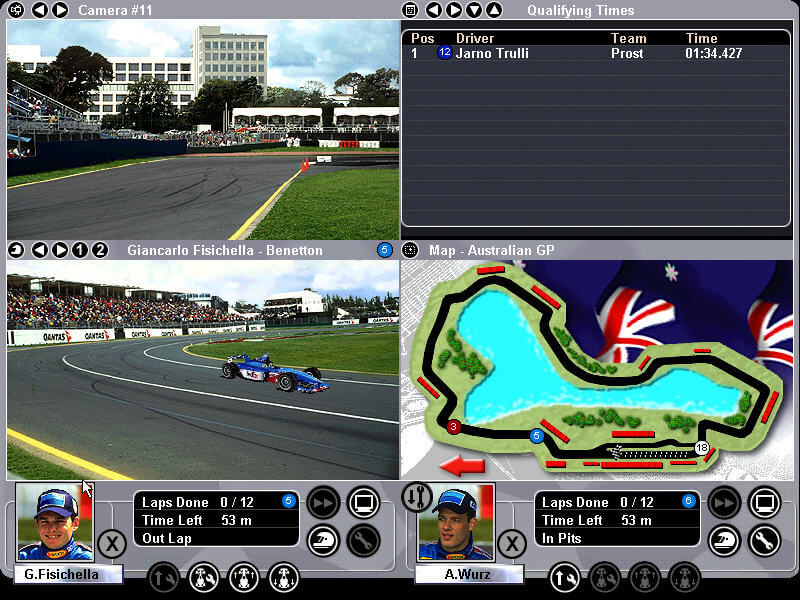Click Wurz's pit in/out wrench icon
The height and width of the screenshot is (600, 800).
[x=564, y=577]
